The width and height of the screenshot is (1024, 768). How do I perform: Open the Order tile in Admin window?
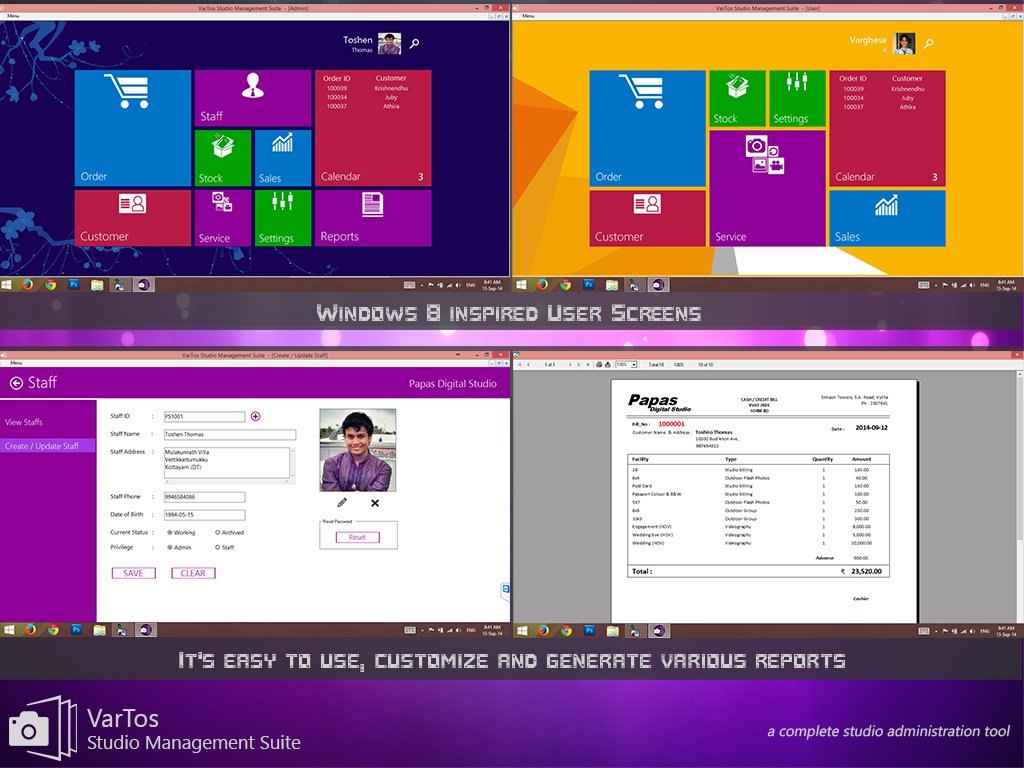tap(133, 128)
